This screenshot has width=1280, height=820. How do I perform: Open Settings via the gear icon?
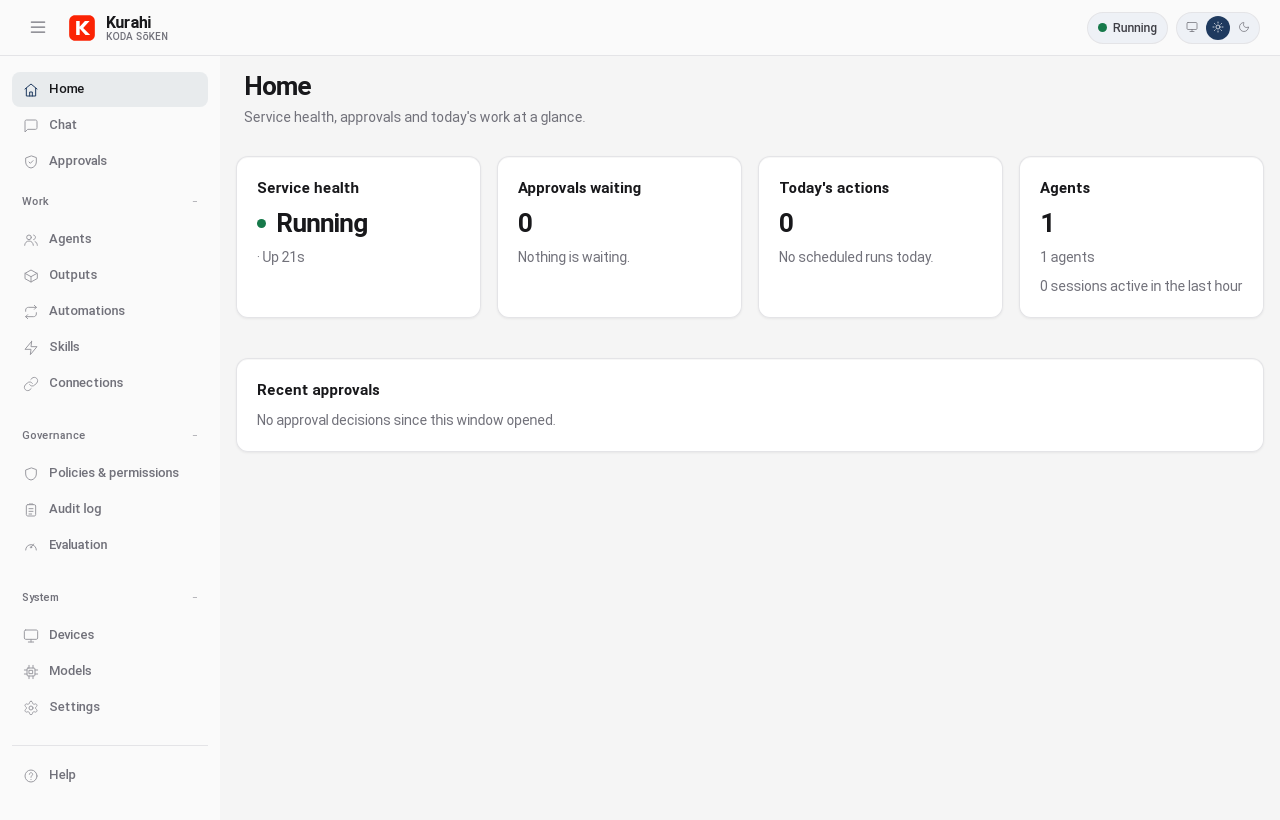pos(31,707)
